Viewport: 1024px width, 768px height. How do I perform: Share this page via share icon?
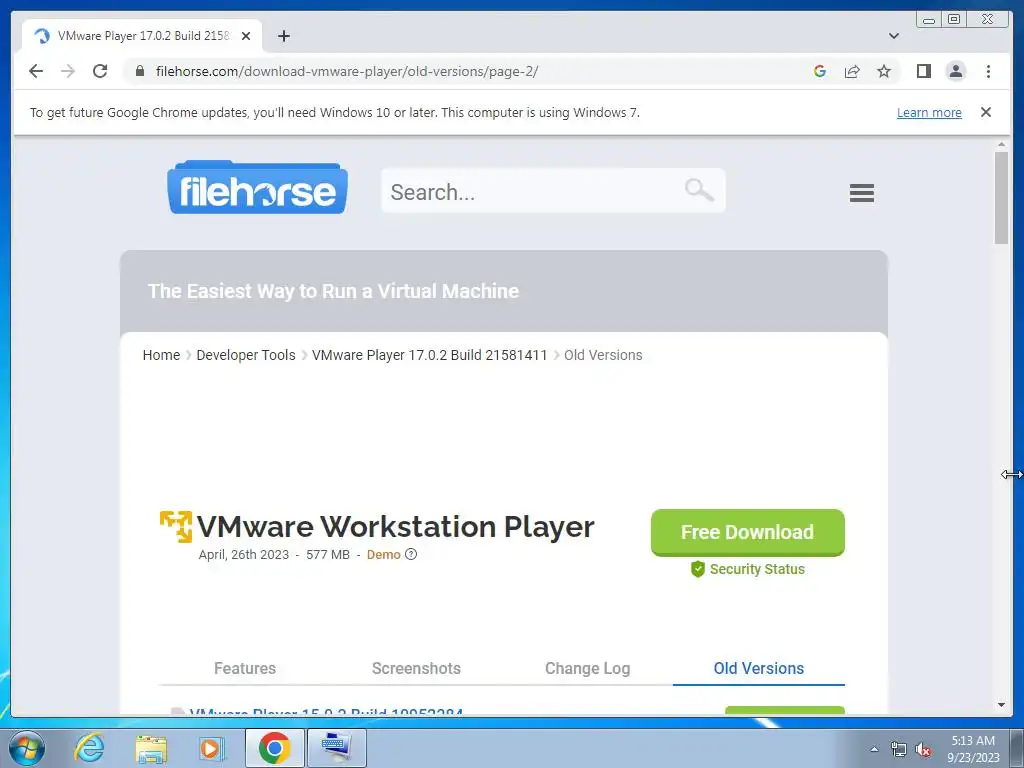852,71
